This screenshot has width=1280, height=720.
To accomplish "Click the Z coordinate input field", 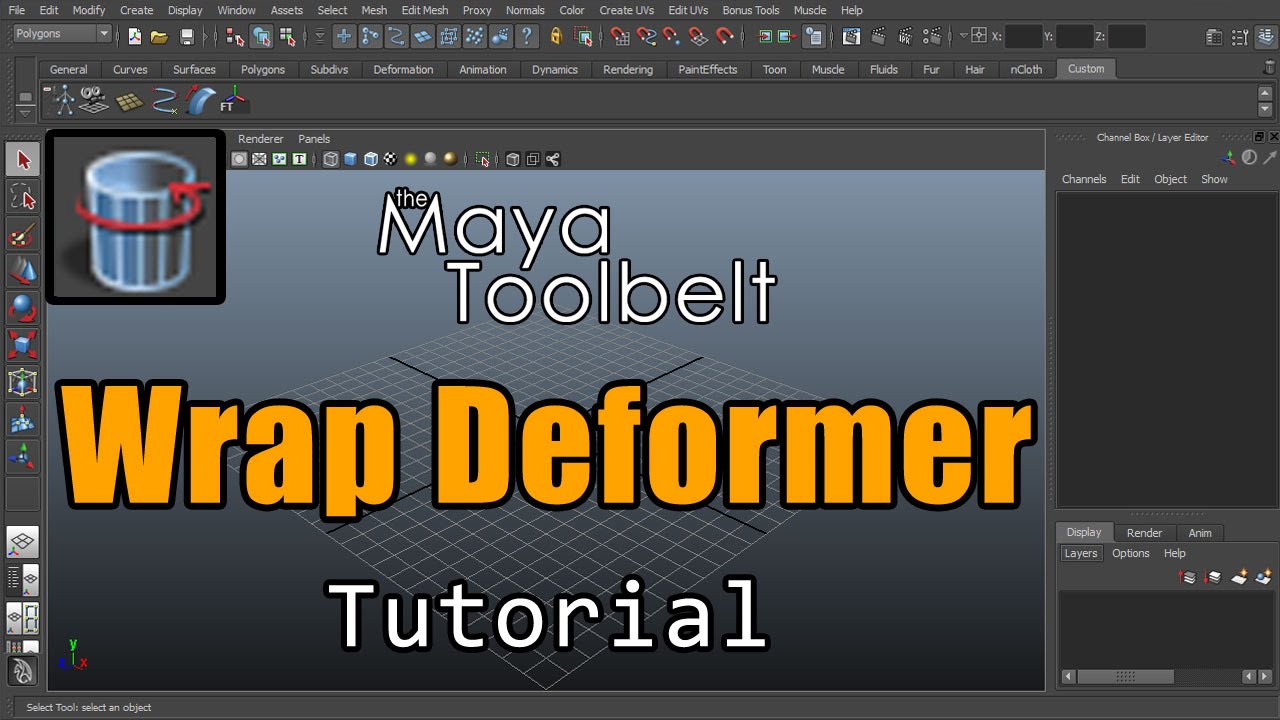I will click(1127, 37).
